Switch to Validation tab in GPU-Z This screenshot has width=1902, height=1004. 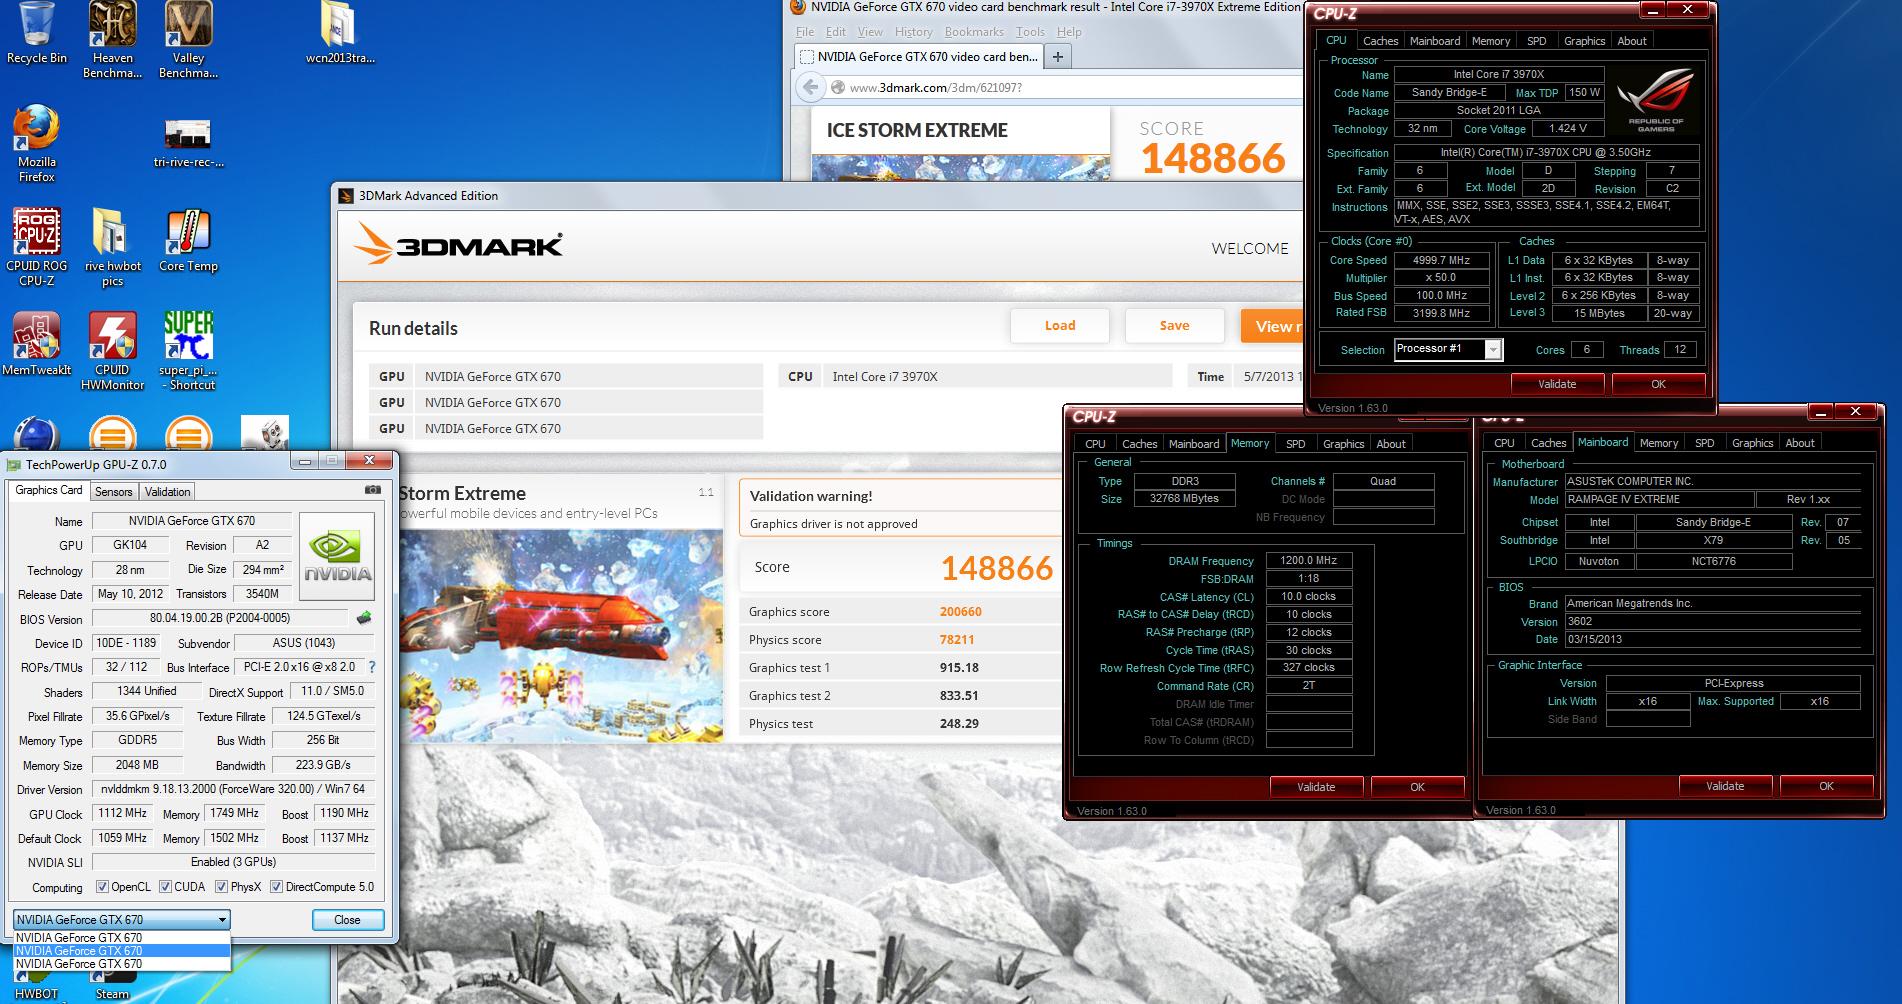[167, 492]
